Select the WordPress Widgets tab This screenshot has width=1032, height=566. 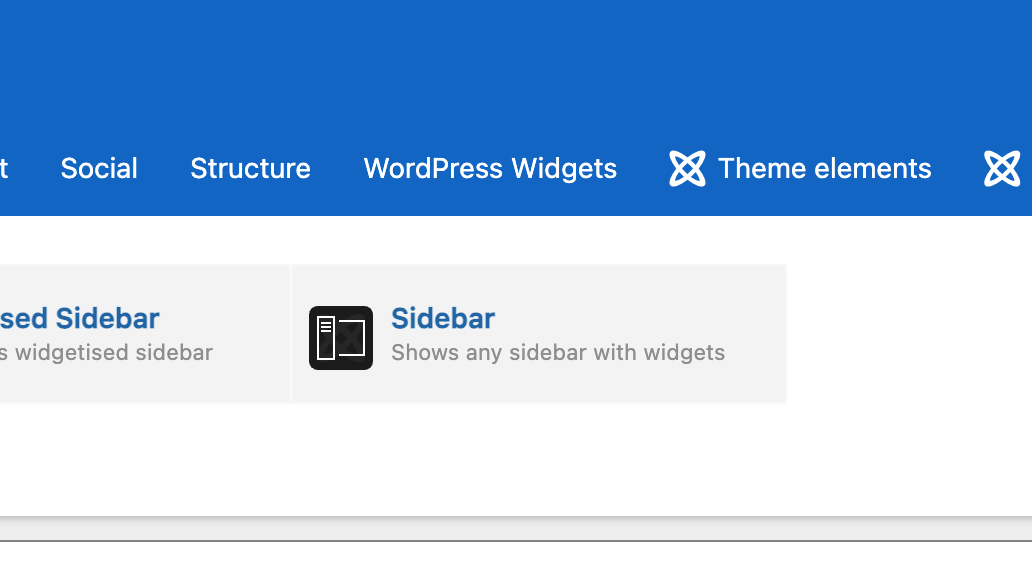click(490, 168)
